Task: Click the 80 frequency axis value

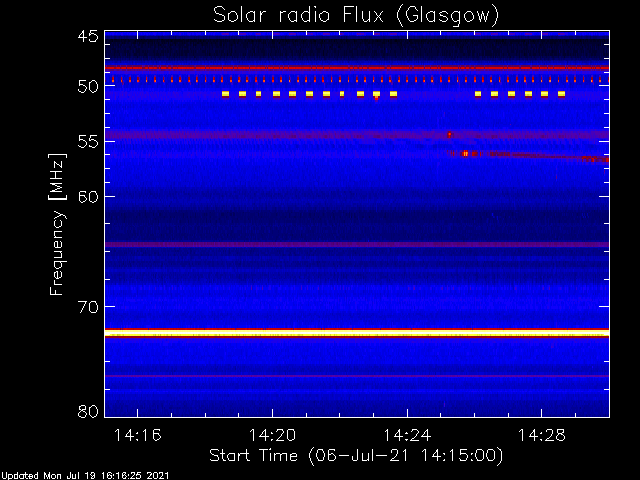Action: [x=88, y=411]
